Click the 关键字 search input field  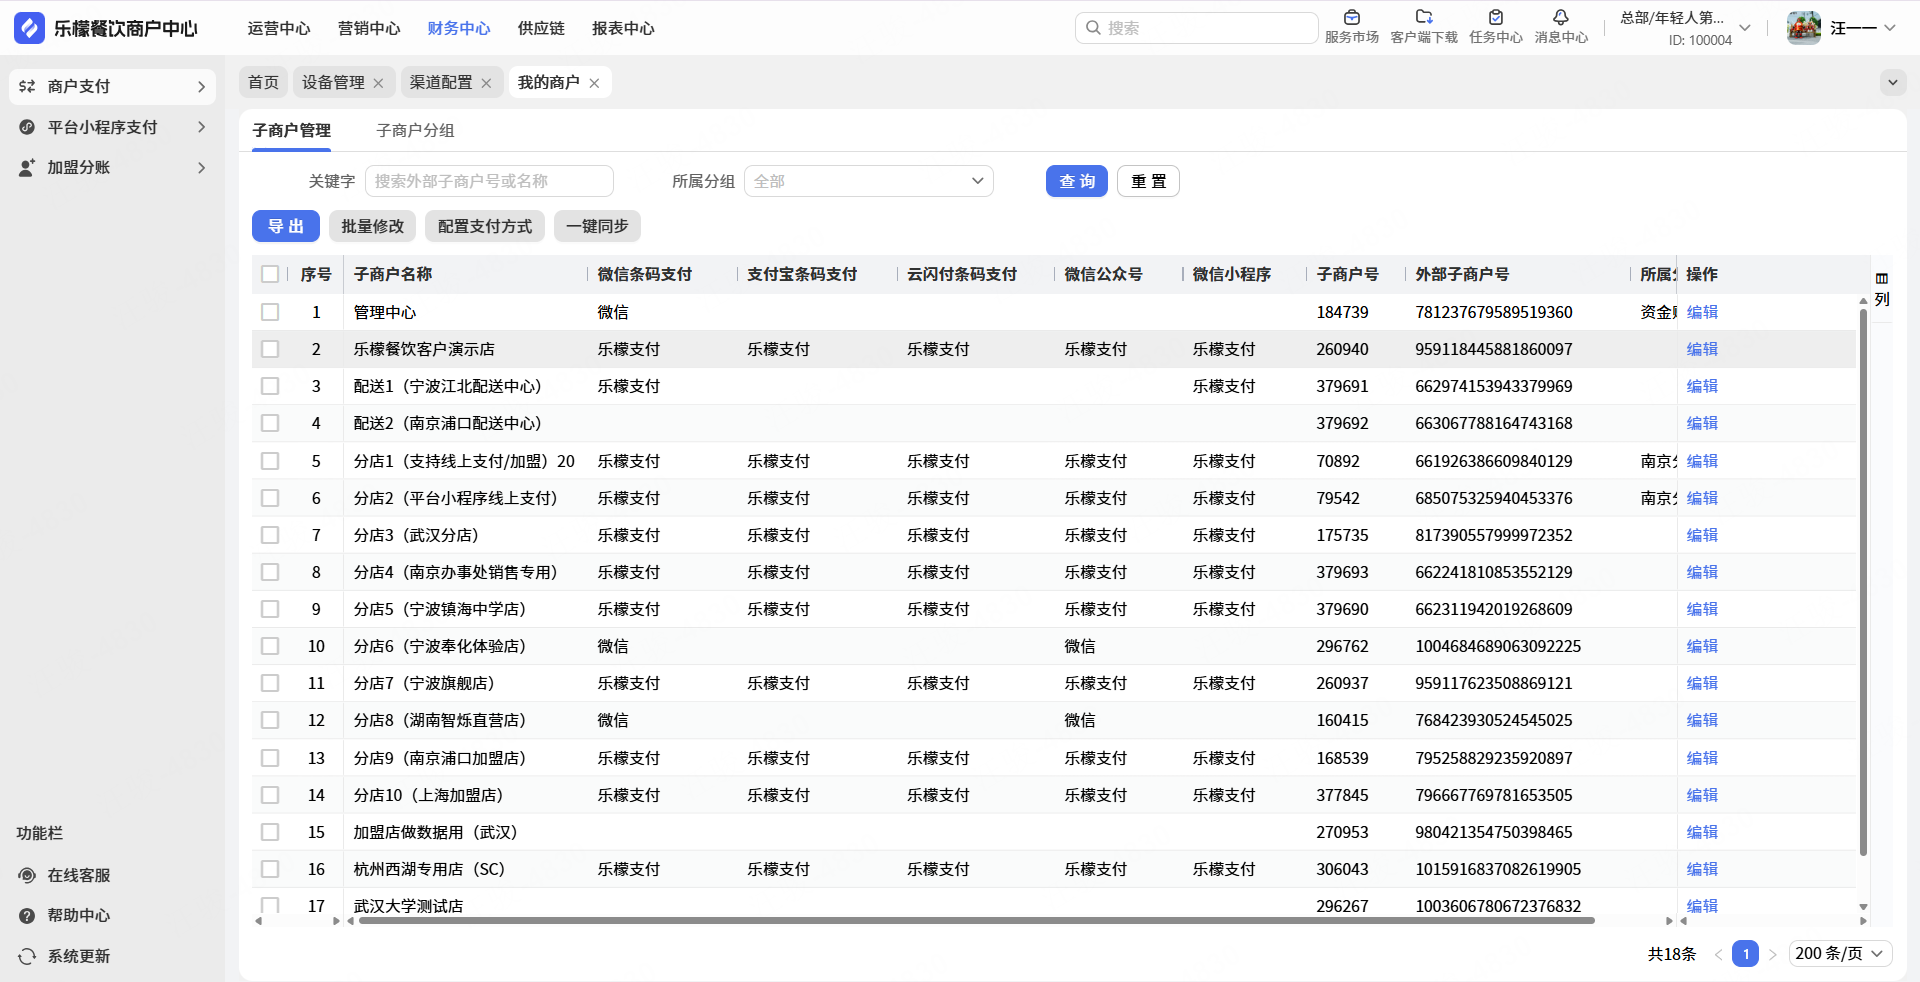(489, 181)
